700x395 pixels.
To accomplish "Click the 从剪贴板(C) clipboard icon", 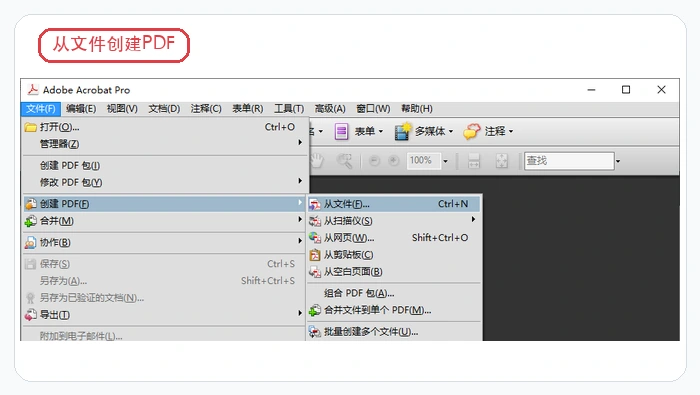I will 315,255.
